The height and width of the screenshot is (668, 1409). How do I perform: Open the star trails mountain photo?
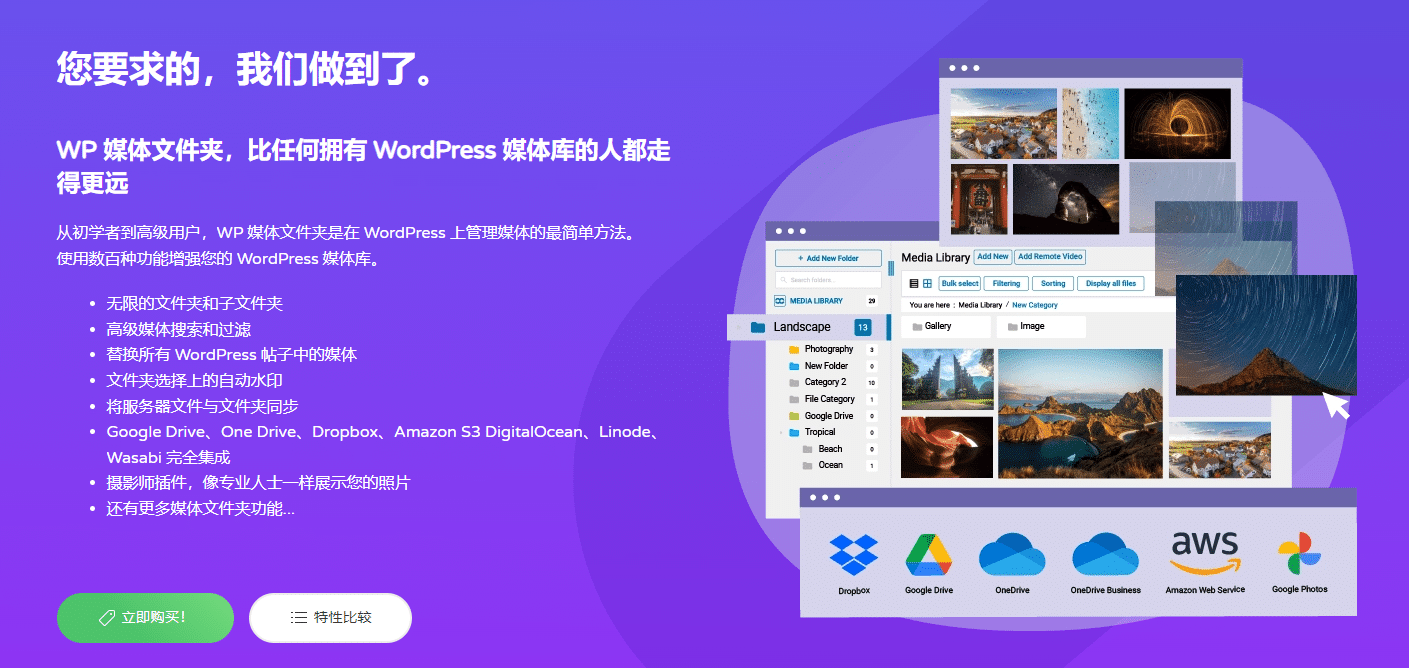[1266, 335]
